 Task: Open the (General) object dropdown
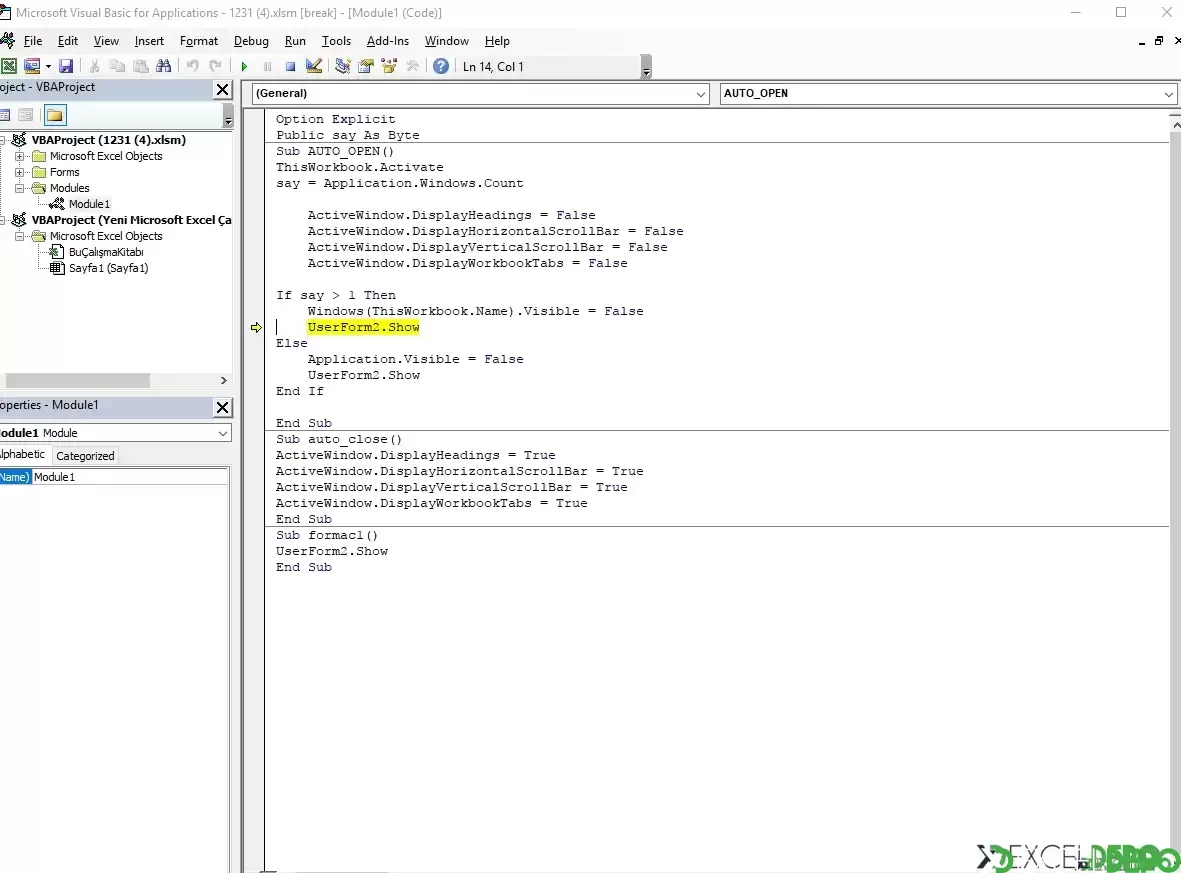point(700,93)
